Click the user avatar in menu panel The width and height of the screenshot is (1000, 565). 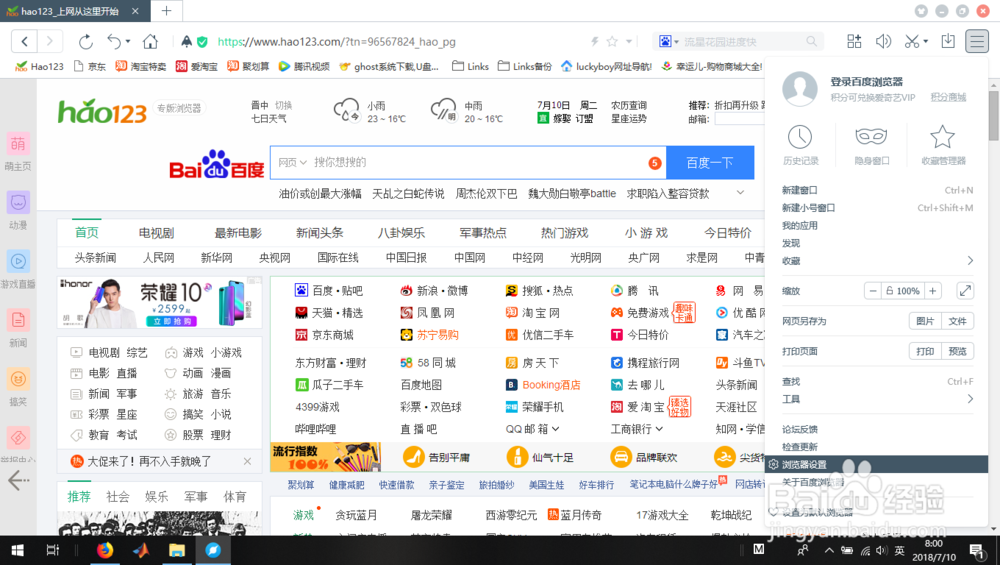coord(800,89)
